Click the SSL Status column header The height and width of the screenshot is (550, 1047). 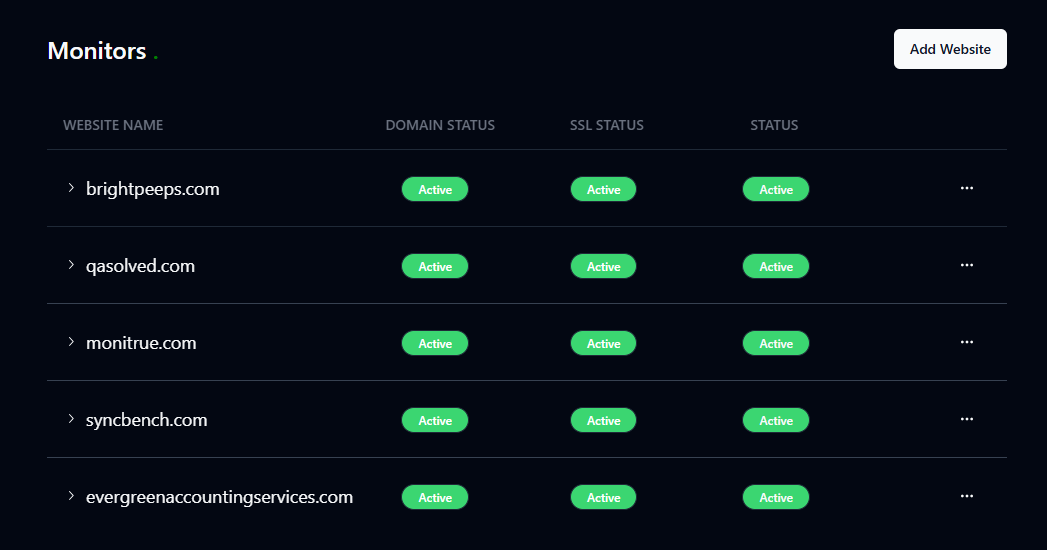607,125
